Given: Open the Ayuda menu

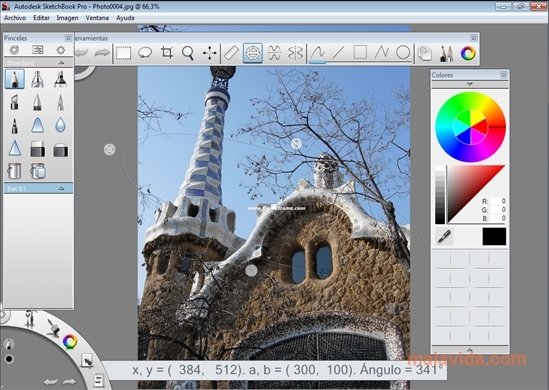Looking at the screenshot, I should 125,18.
